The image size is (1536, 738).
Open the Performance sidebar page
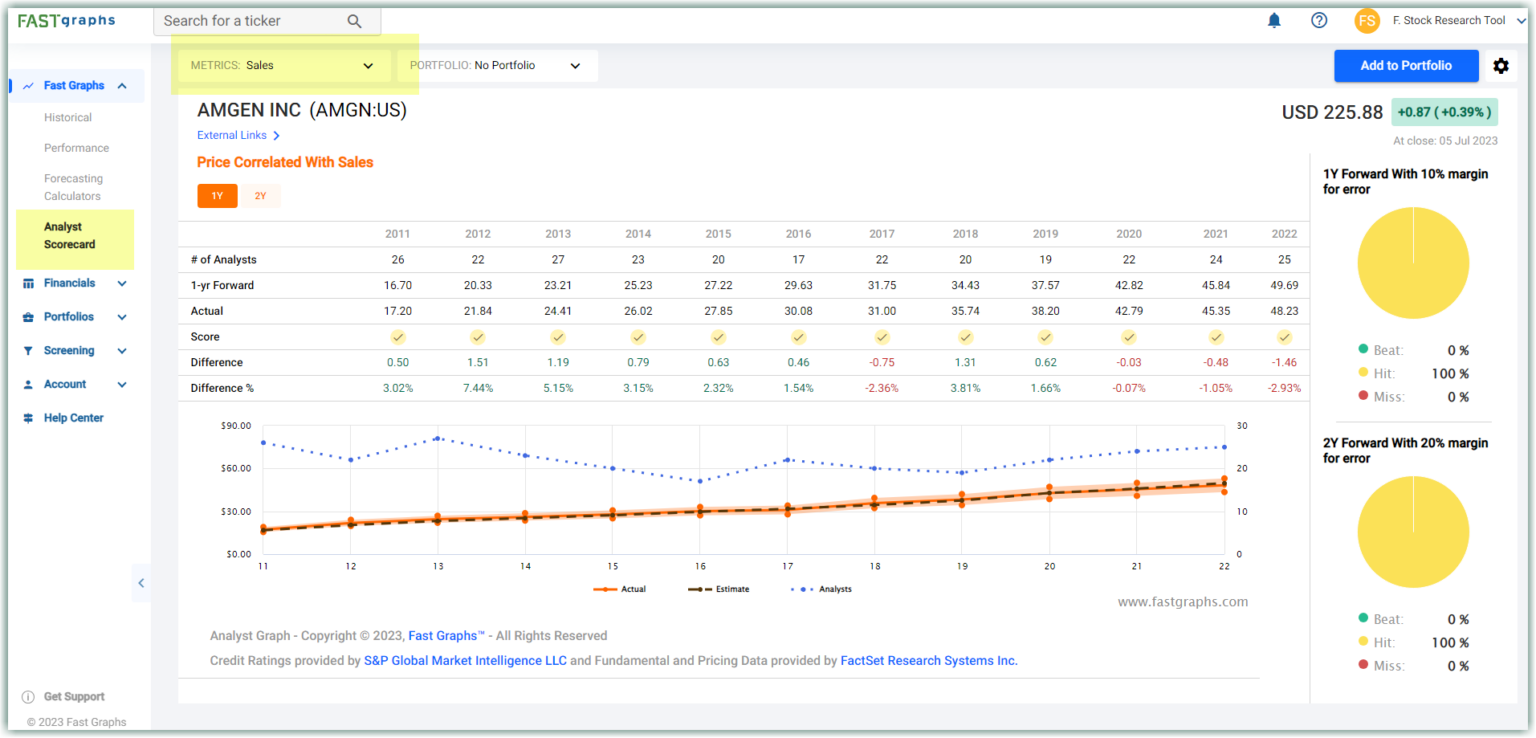(x=77, y=148)
